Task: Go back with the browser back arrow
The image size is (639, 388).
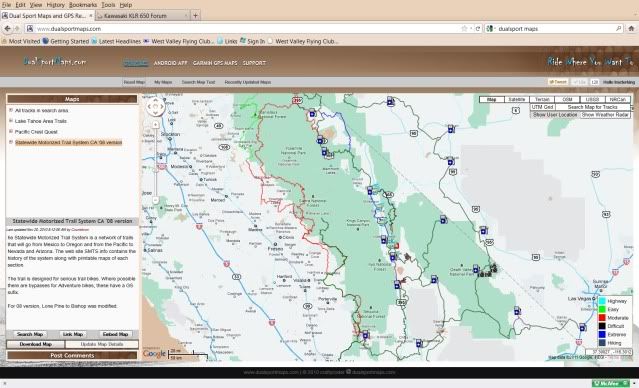Action: tap(7, 29)
